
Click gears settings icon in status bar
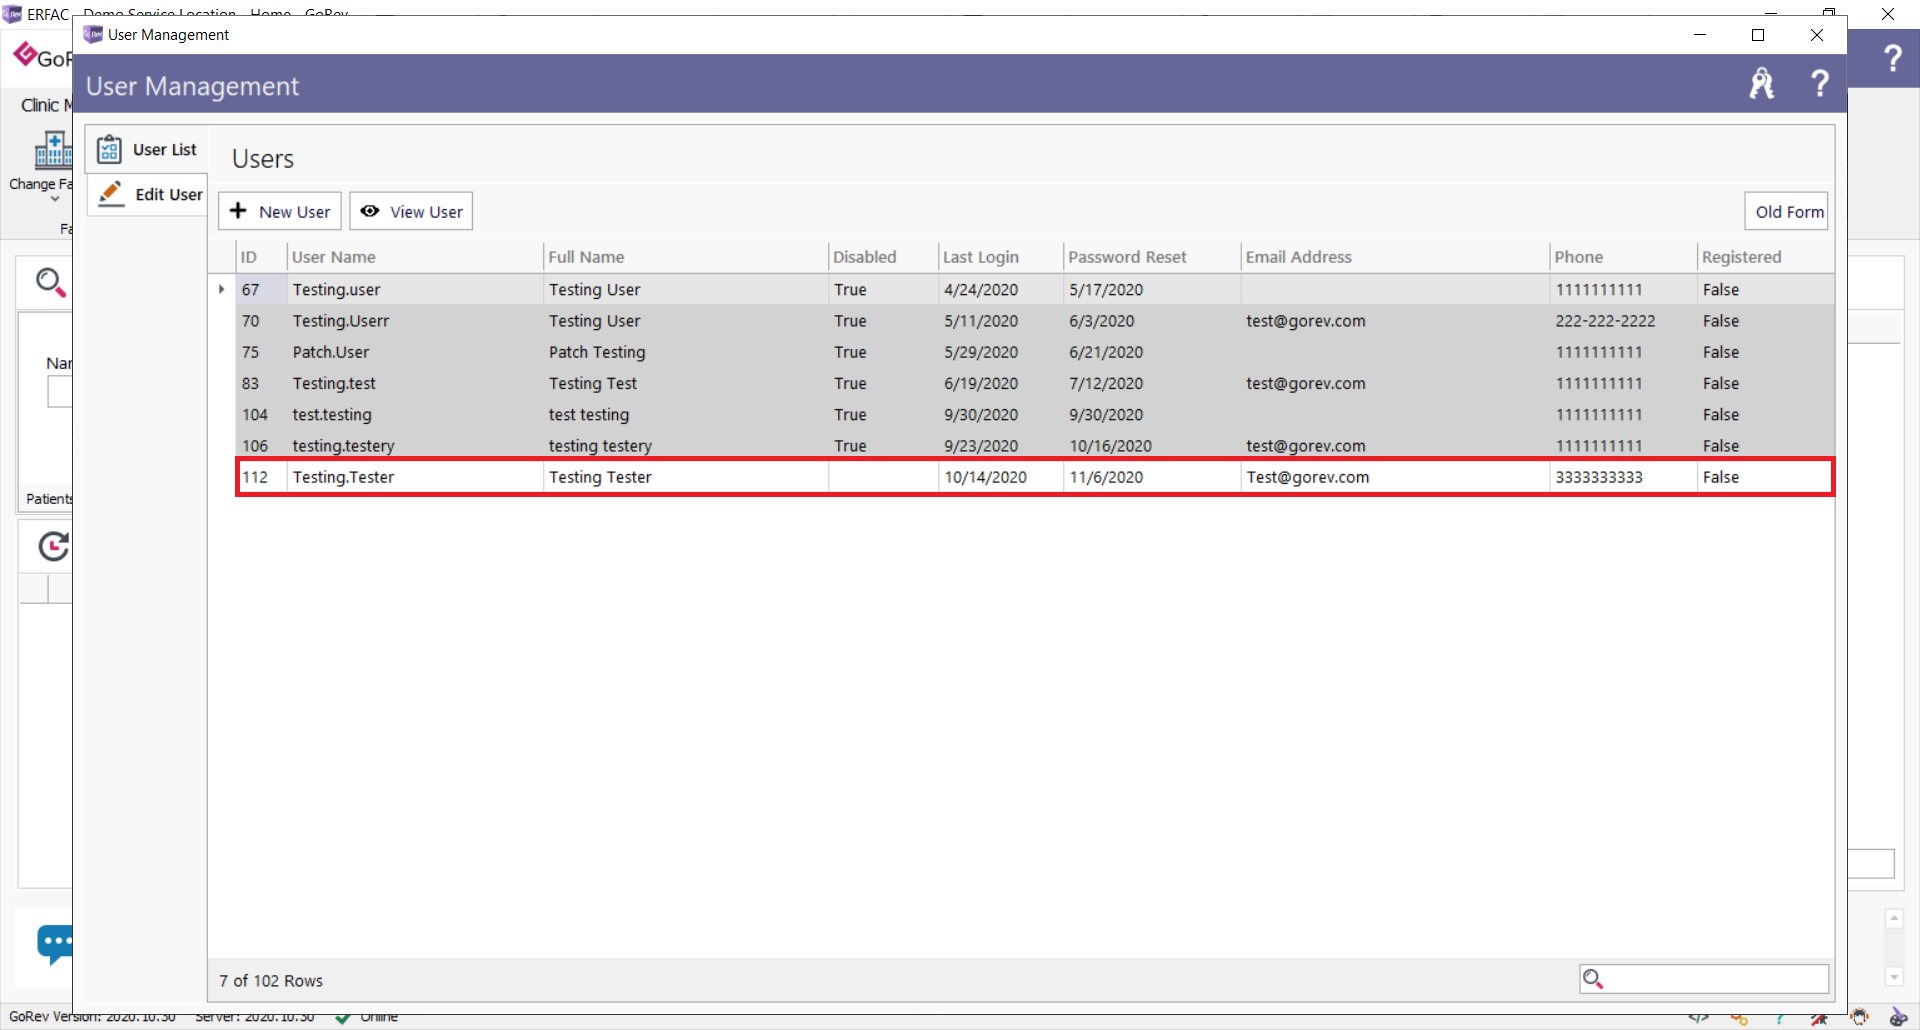pos(1740,1019)
